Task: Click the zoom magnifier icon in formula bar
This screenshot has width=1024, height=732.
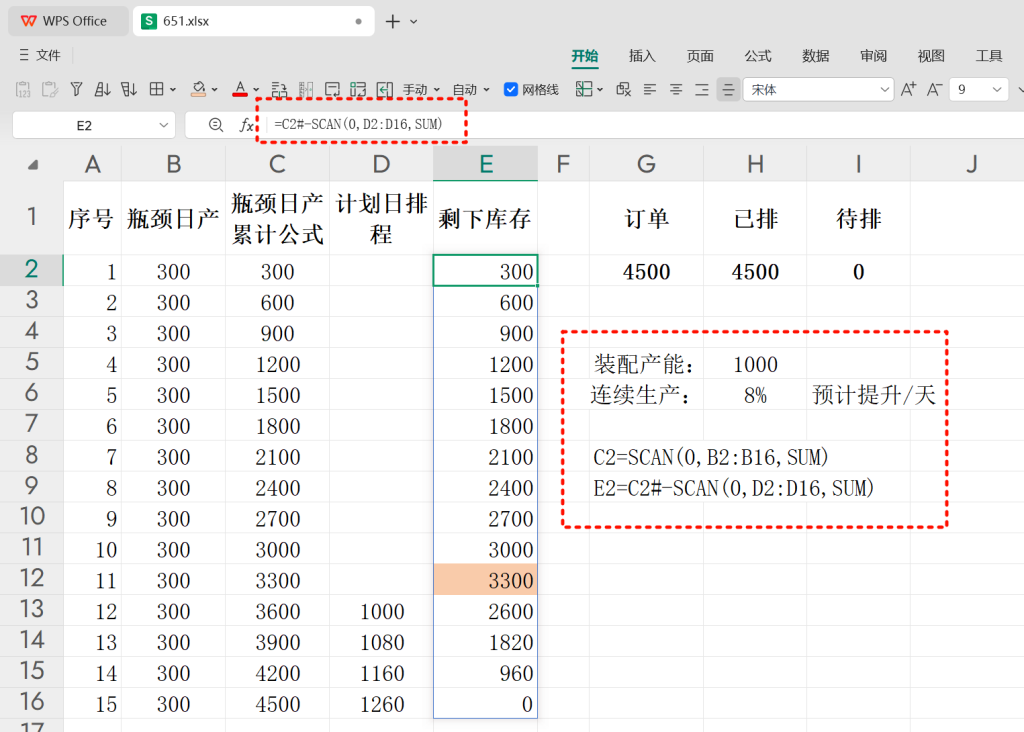Action: click(216, 125)
